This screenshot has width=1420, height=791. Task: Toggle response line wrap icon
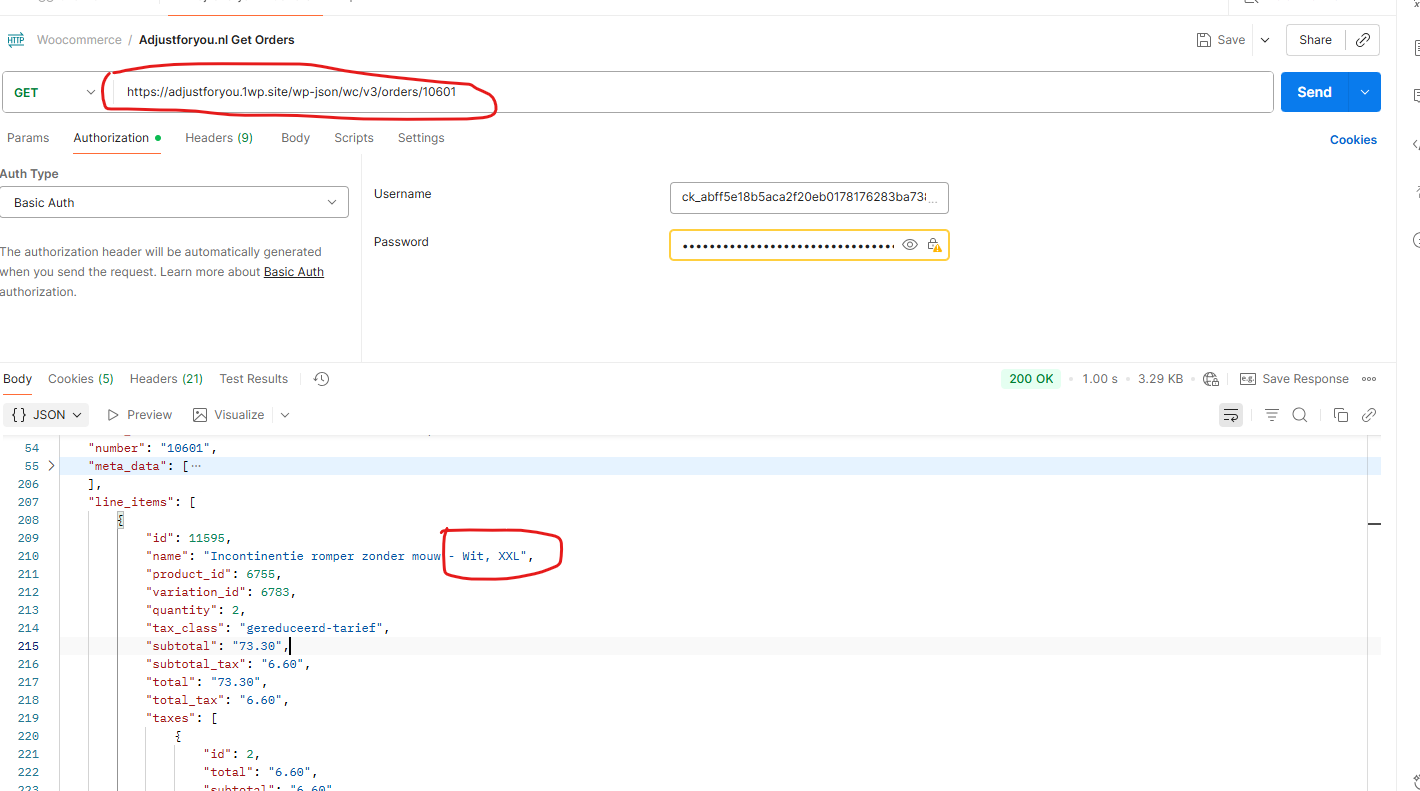[x=1231, y=415]
